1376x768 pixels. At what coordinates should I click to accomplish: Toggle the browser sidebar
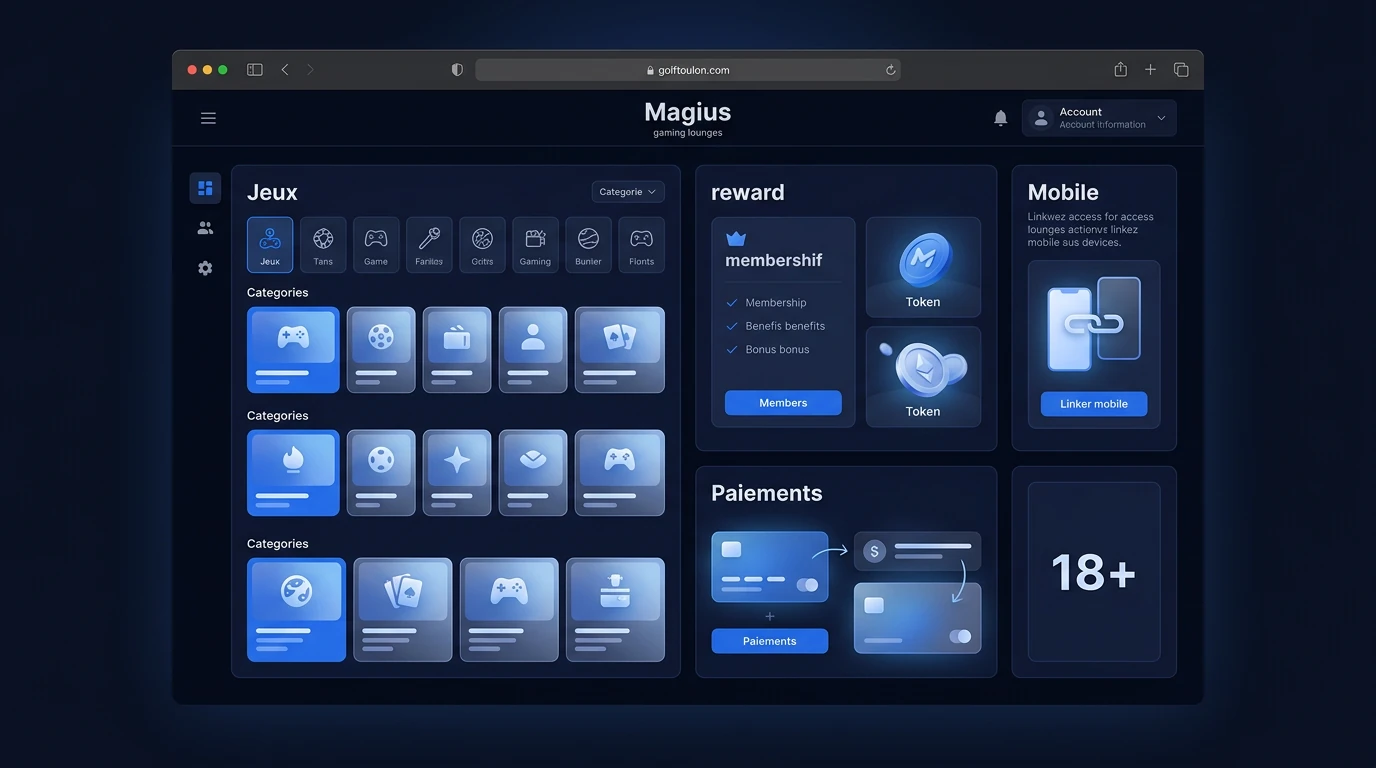[255, 70]
